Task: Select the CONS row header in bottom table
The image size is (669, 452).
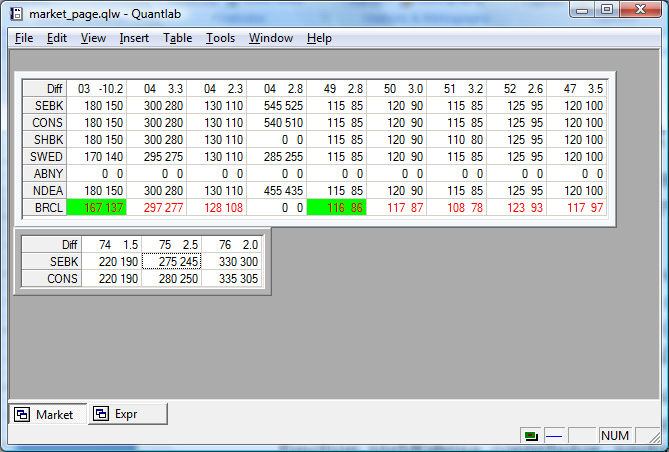Action: (52, 278)
